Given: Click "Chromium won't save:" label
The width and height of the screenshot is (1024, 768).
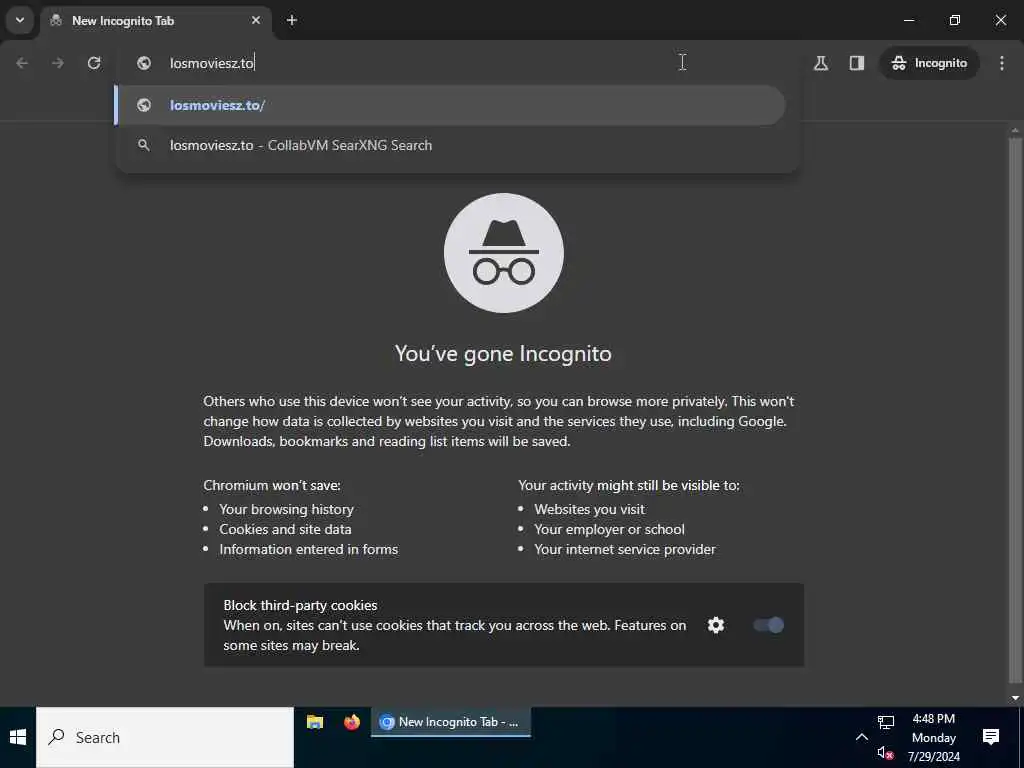Looking at the screenshot, I should tap(272, 485).
